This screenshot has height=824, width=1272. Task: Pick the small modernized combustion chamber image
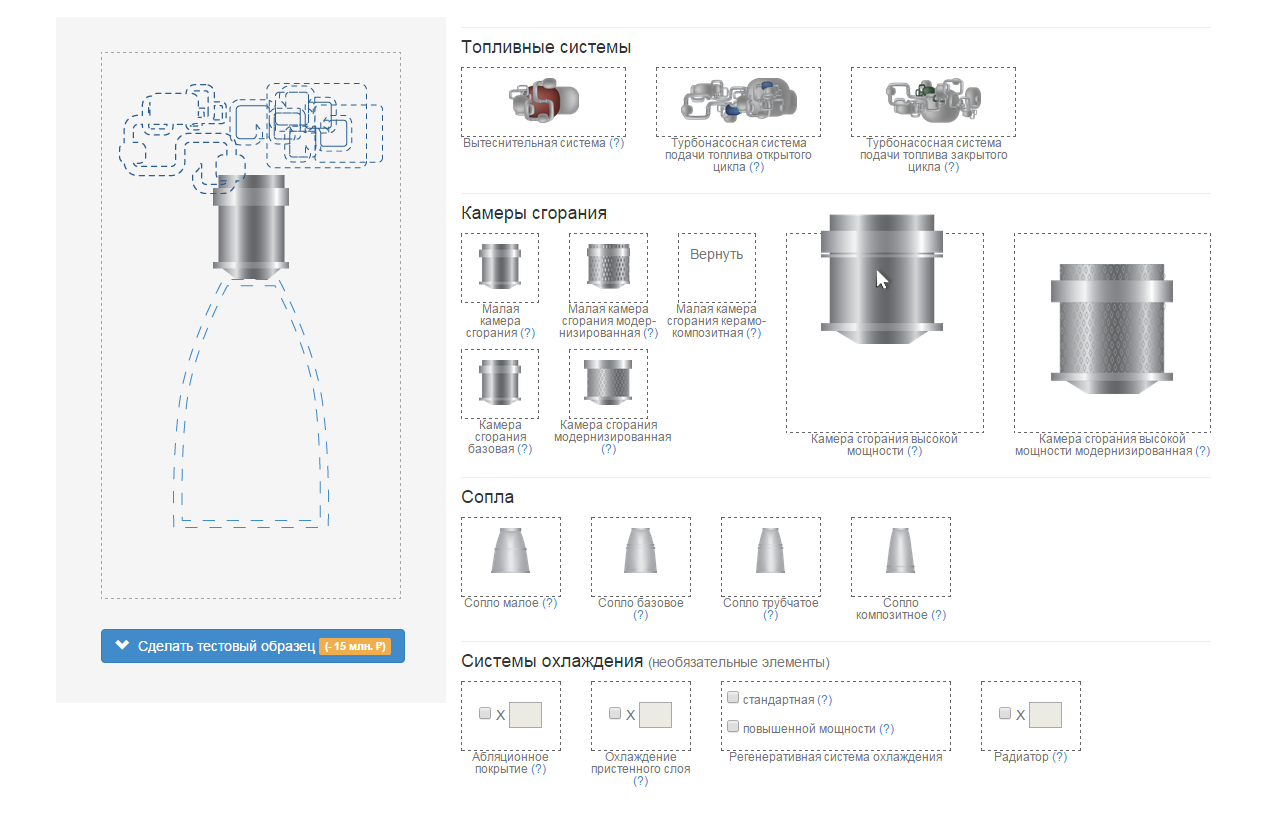(608, 267)
